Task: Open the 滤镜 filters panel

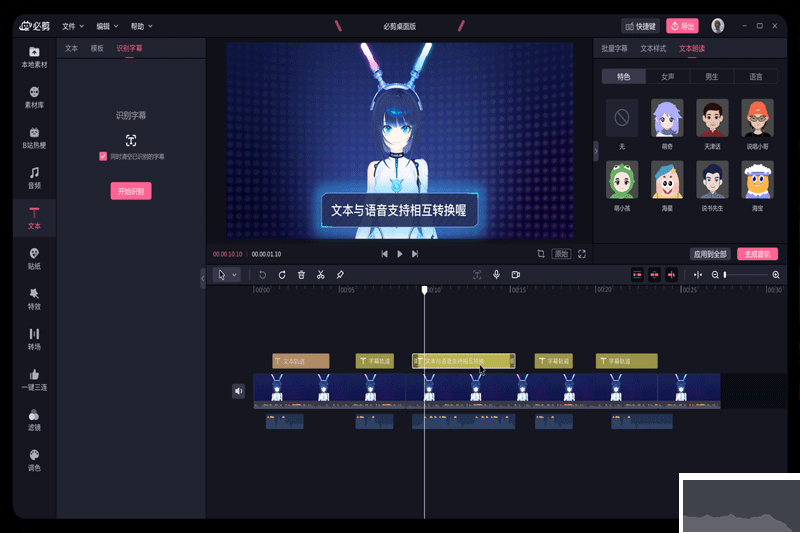Action: [x=34, y=419]
